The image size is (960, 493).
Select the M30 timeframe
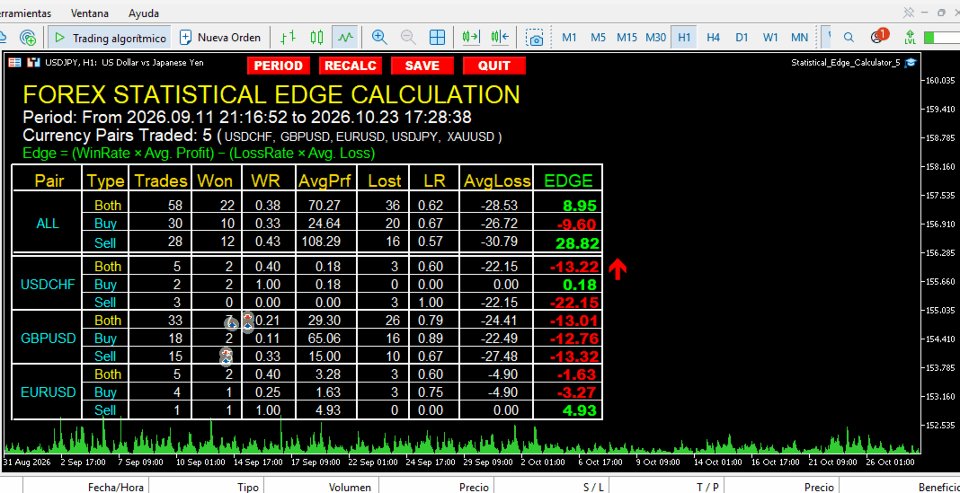(x=656, y=37)
